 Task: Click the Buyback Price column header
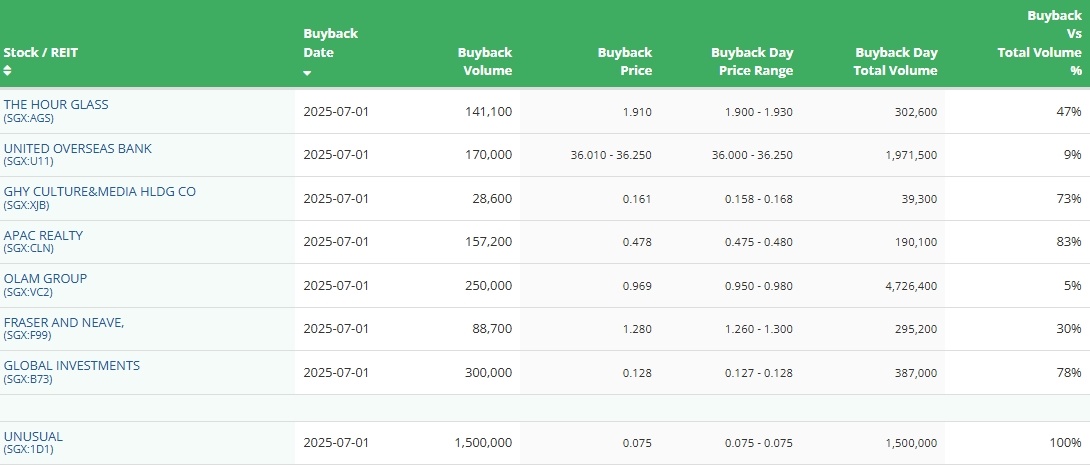click(624, 61)
